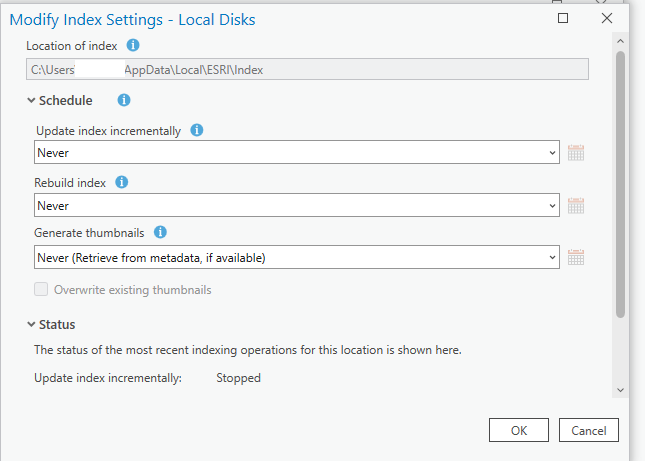Open calendar icon for Update index incrementally
645x461 pixels.
(575, 153)
